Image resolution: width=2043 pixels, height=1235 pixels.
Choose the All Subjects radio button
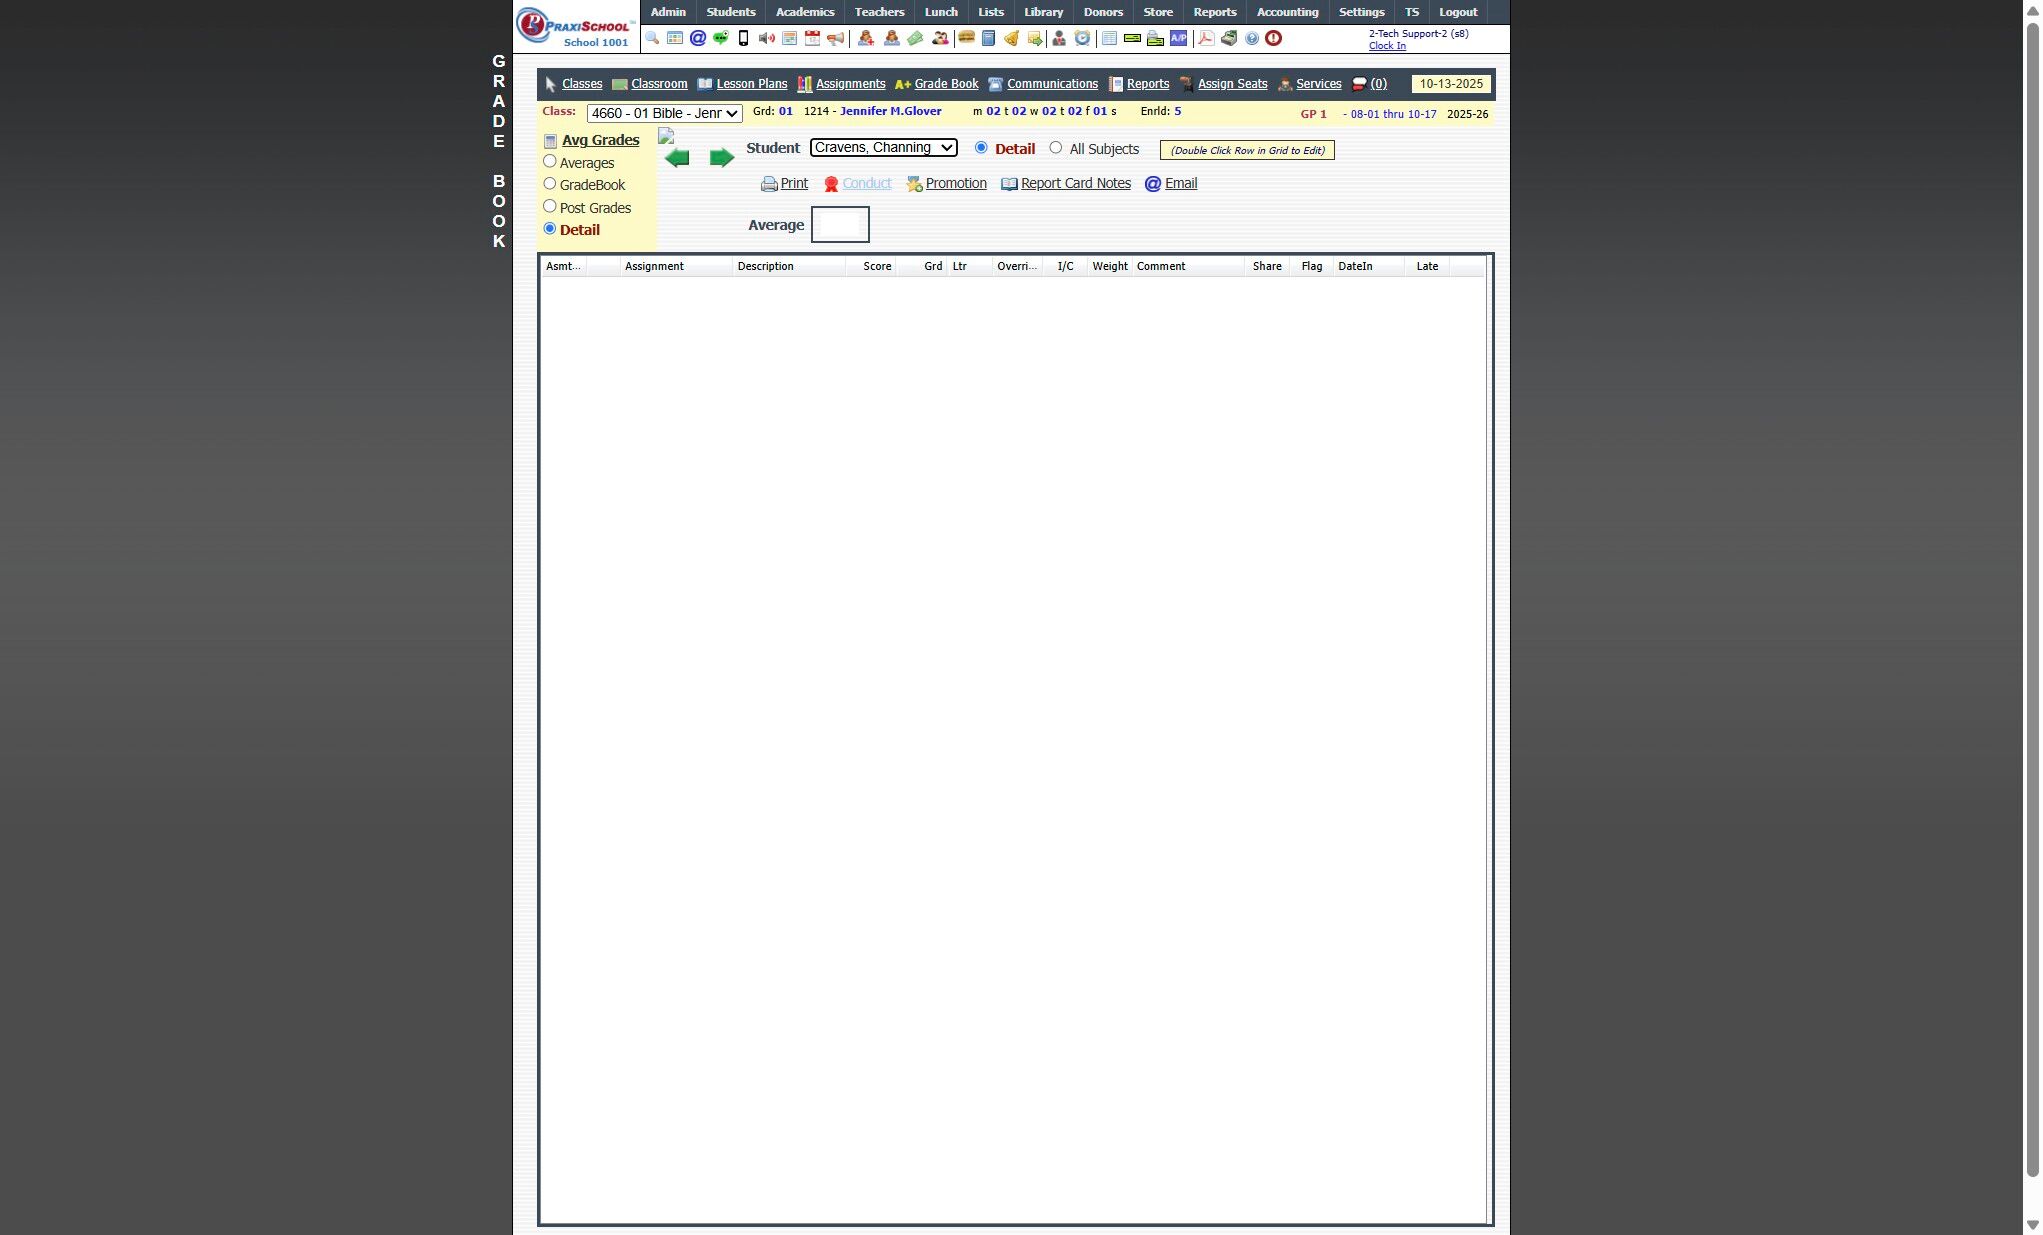(x=1056, y=148)
